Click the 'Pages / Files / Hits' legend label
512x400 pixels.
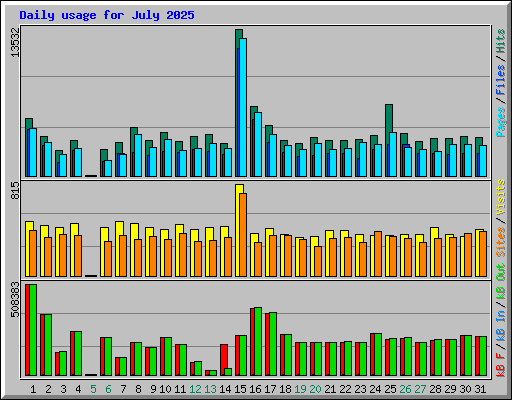(500, 83)
